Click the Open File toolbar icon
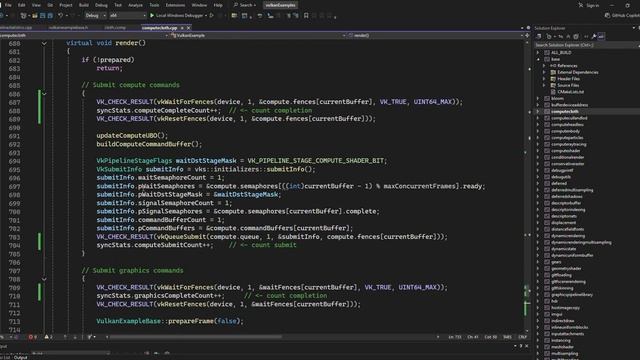 pos(35,16)
